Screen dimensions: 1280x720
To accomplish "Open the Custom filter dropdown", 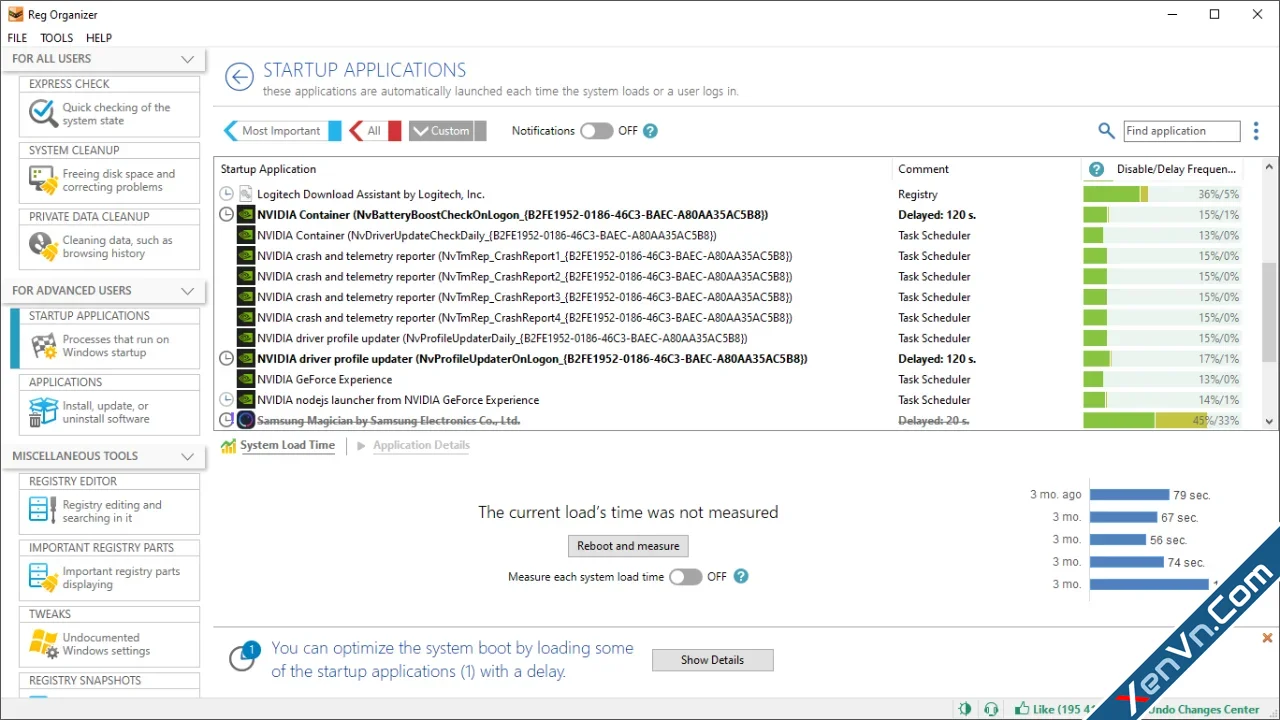I will point(447,131).
